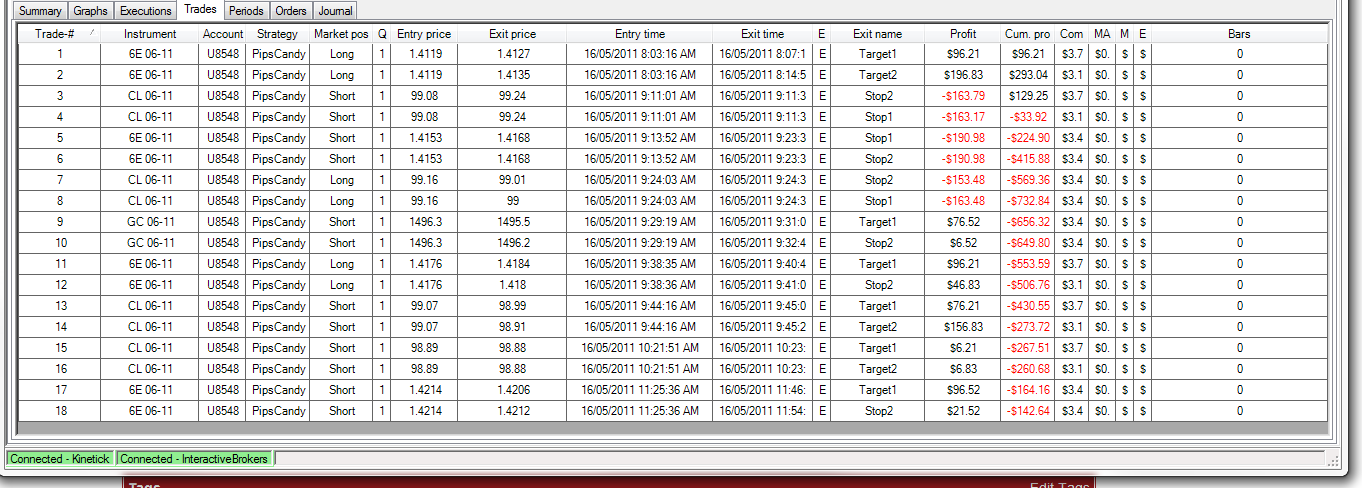Select the -$163.79 profit cell
Image resolution: width=1362 pixels, height=488 pixels.
coord(963,96)
